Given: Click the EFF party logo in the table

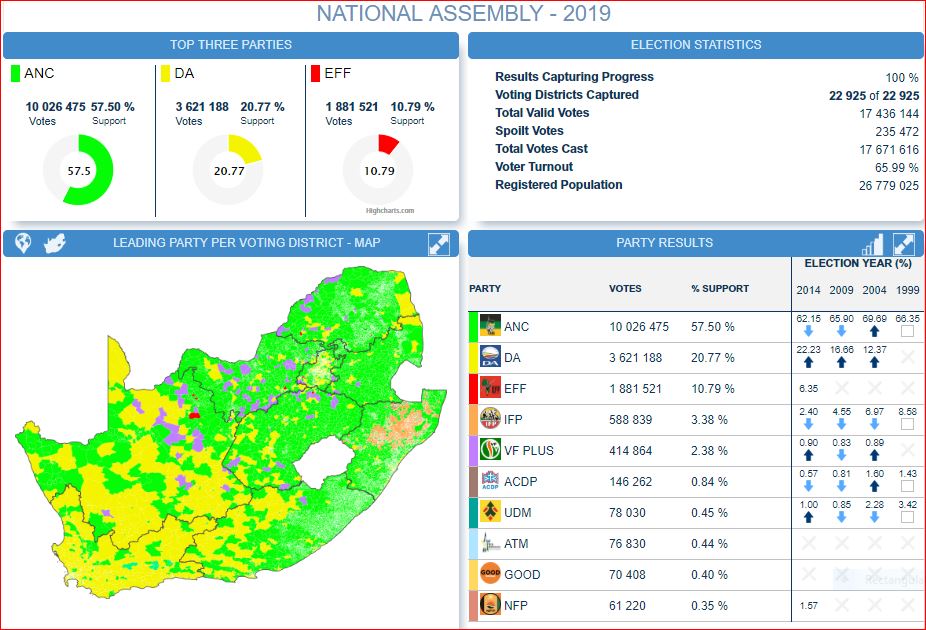Looking at the screenshot, I should (x=490, y=388).
